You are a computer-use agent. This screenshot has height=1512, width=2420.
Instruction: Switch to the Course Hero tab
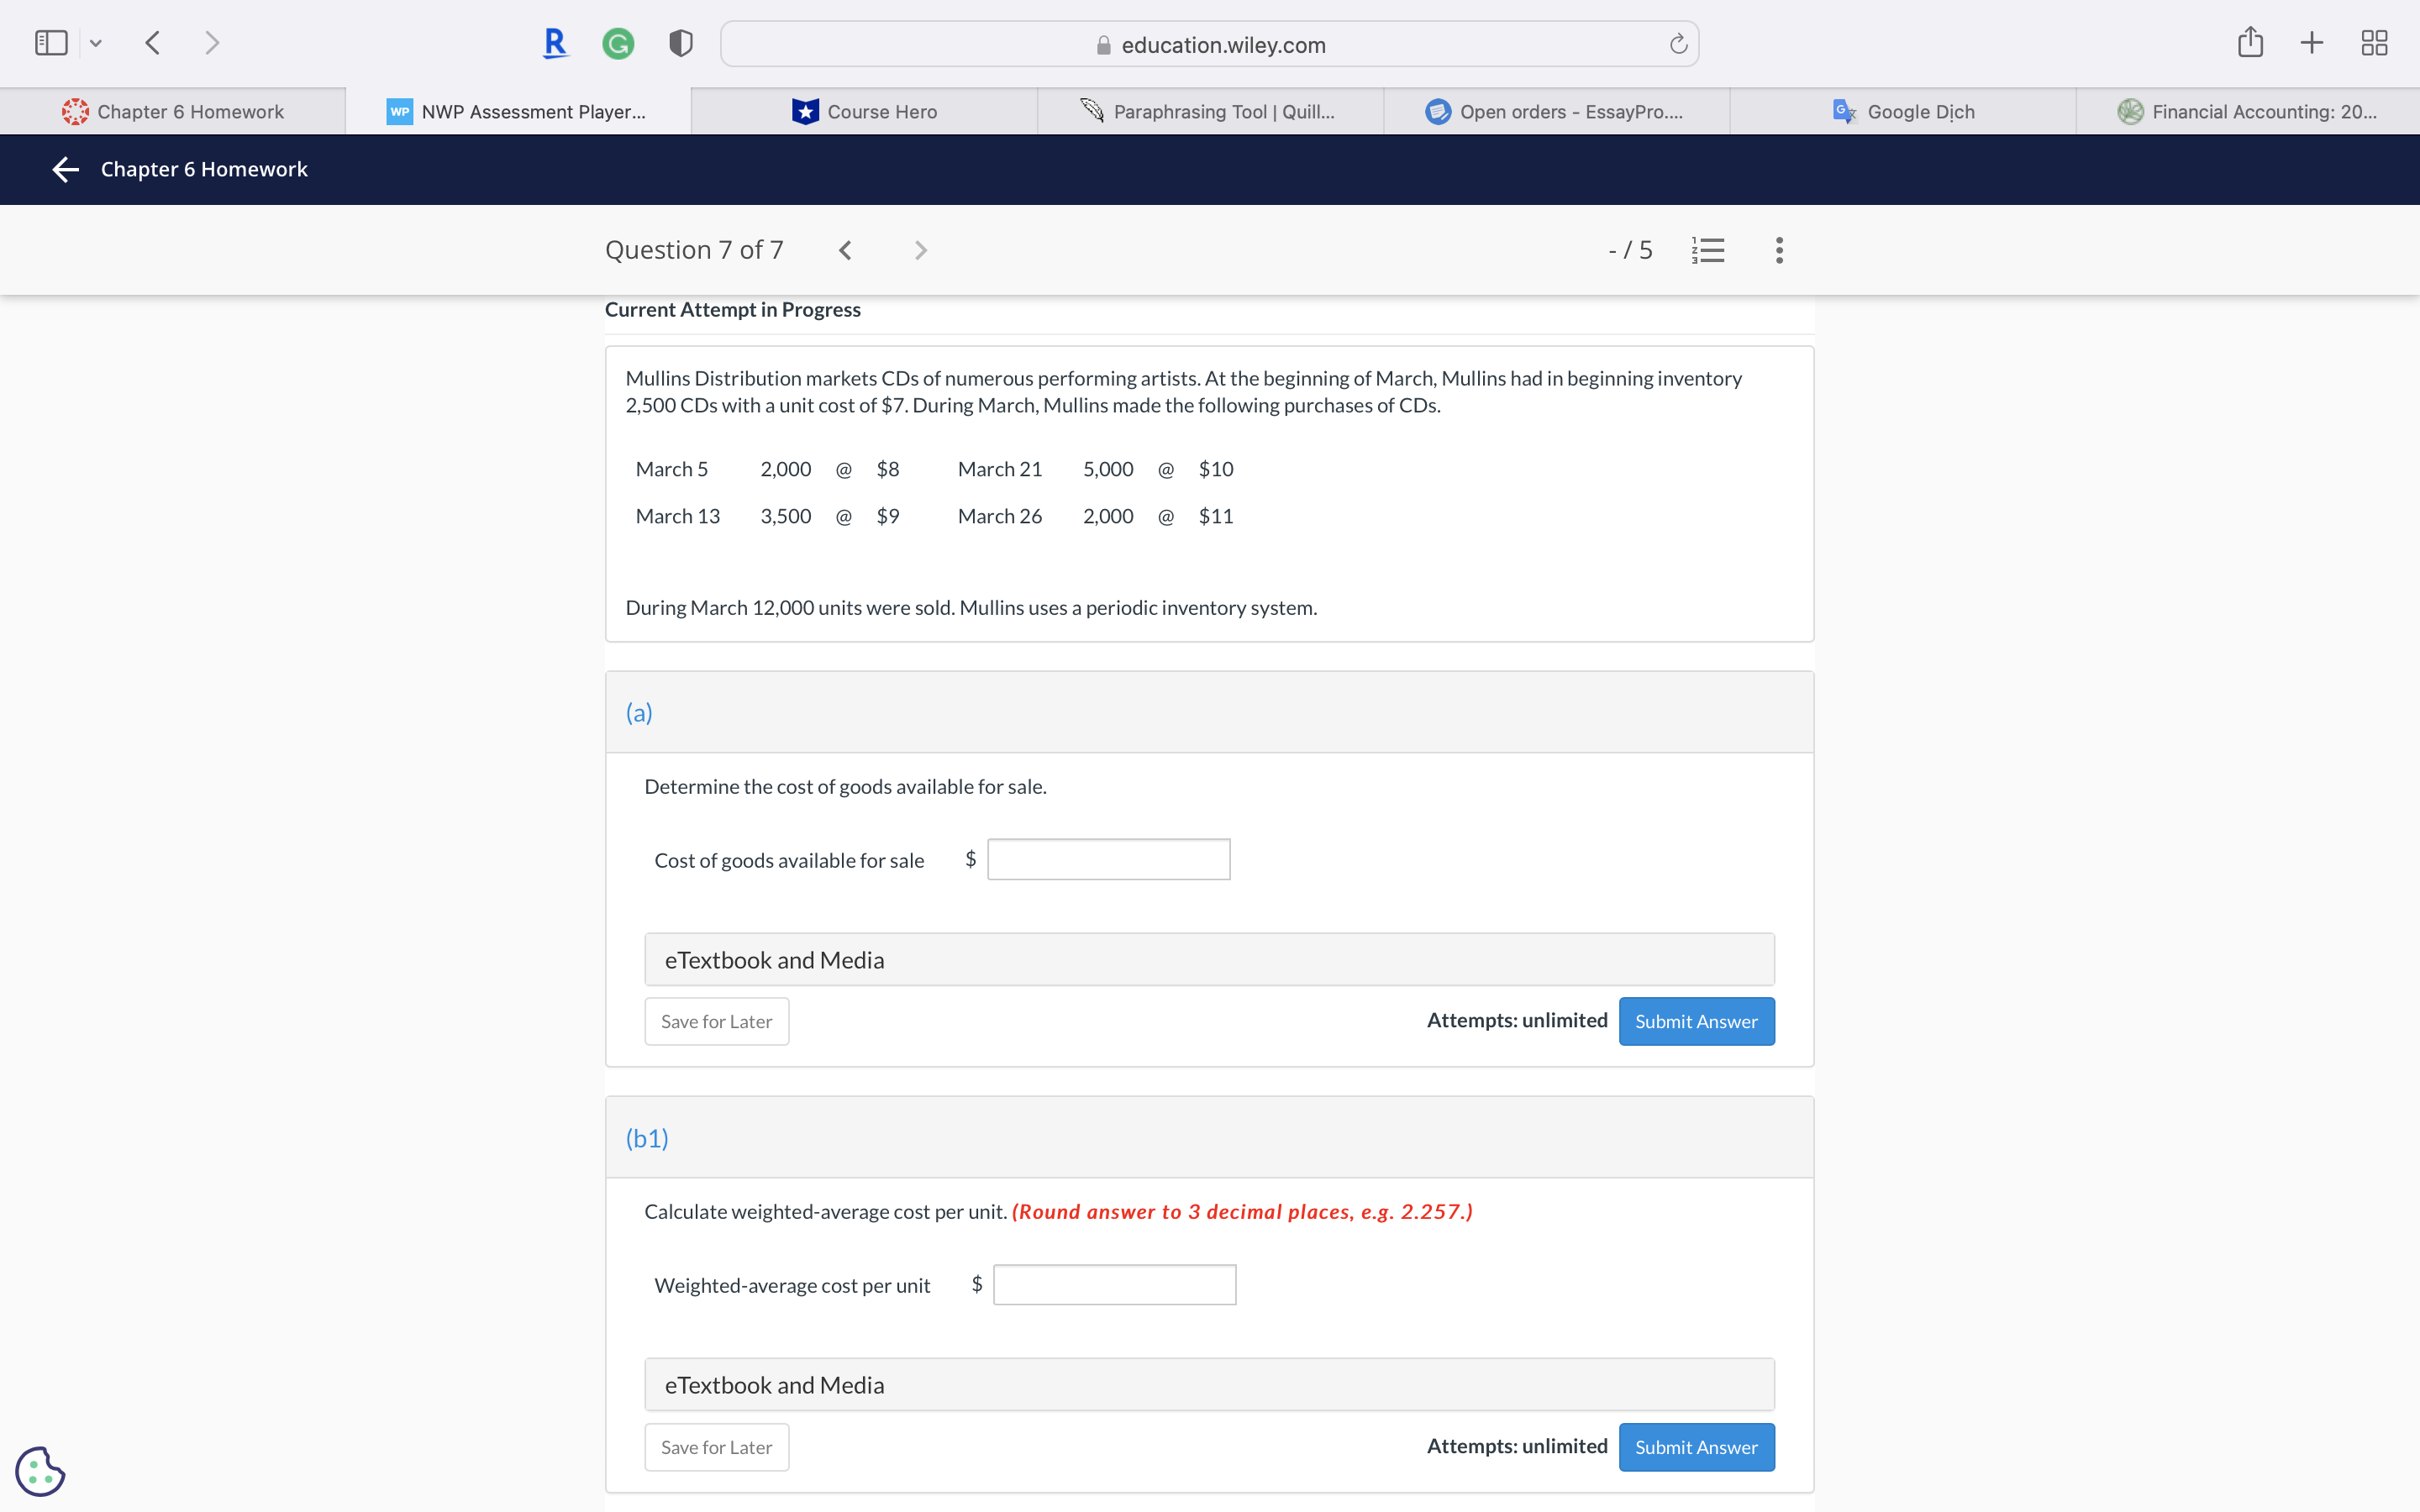[864, 112]
